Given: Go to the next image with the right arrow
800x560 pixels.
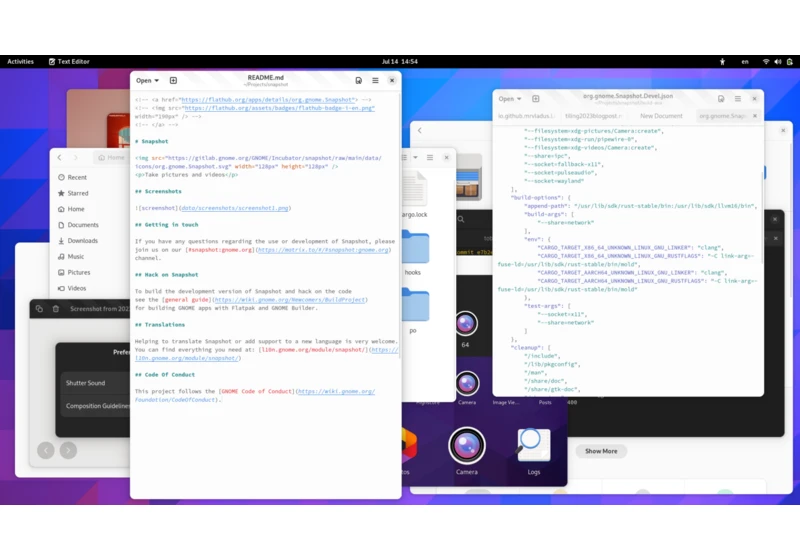Looking at the screenshot, I should point(68,450).
